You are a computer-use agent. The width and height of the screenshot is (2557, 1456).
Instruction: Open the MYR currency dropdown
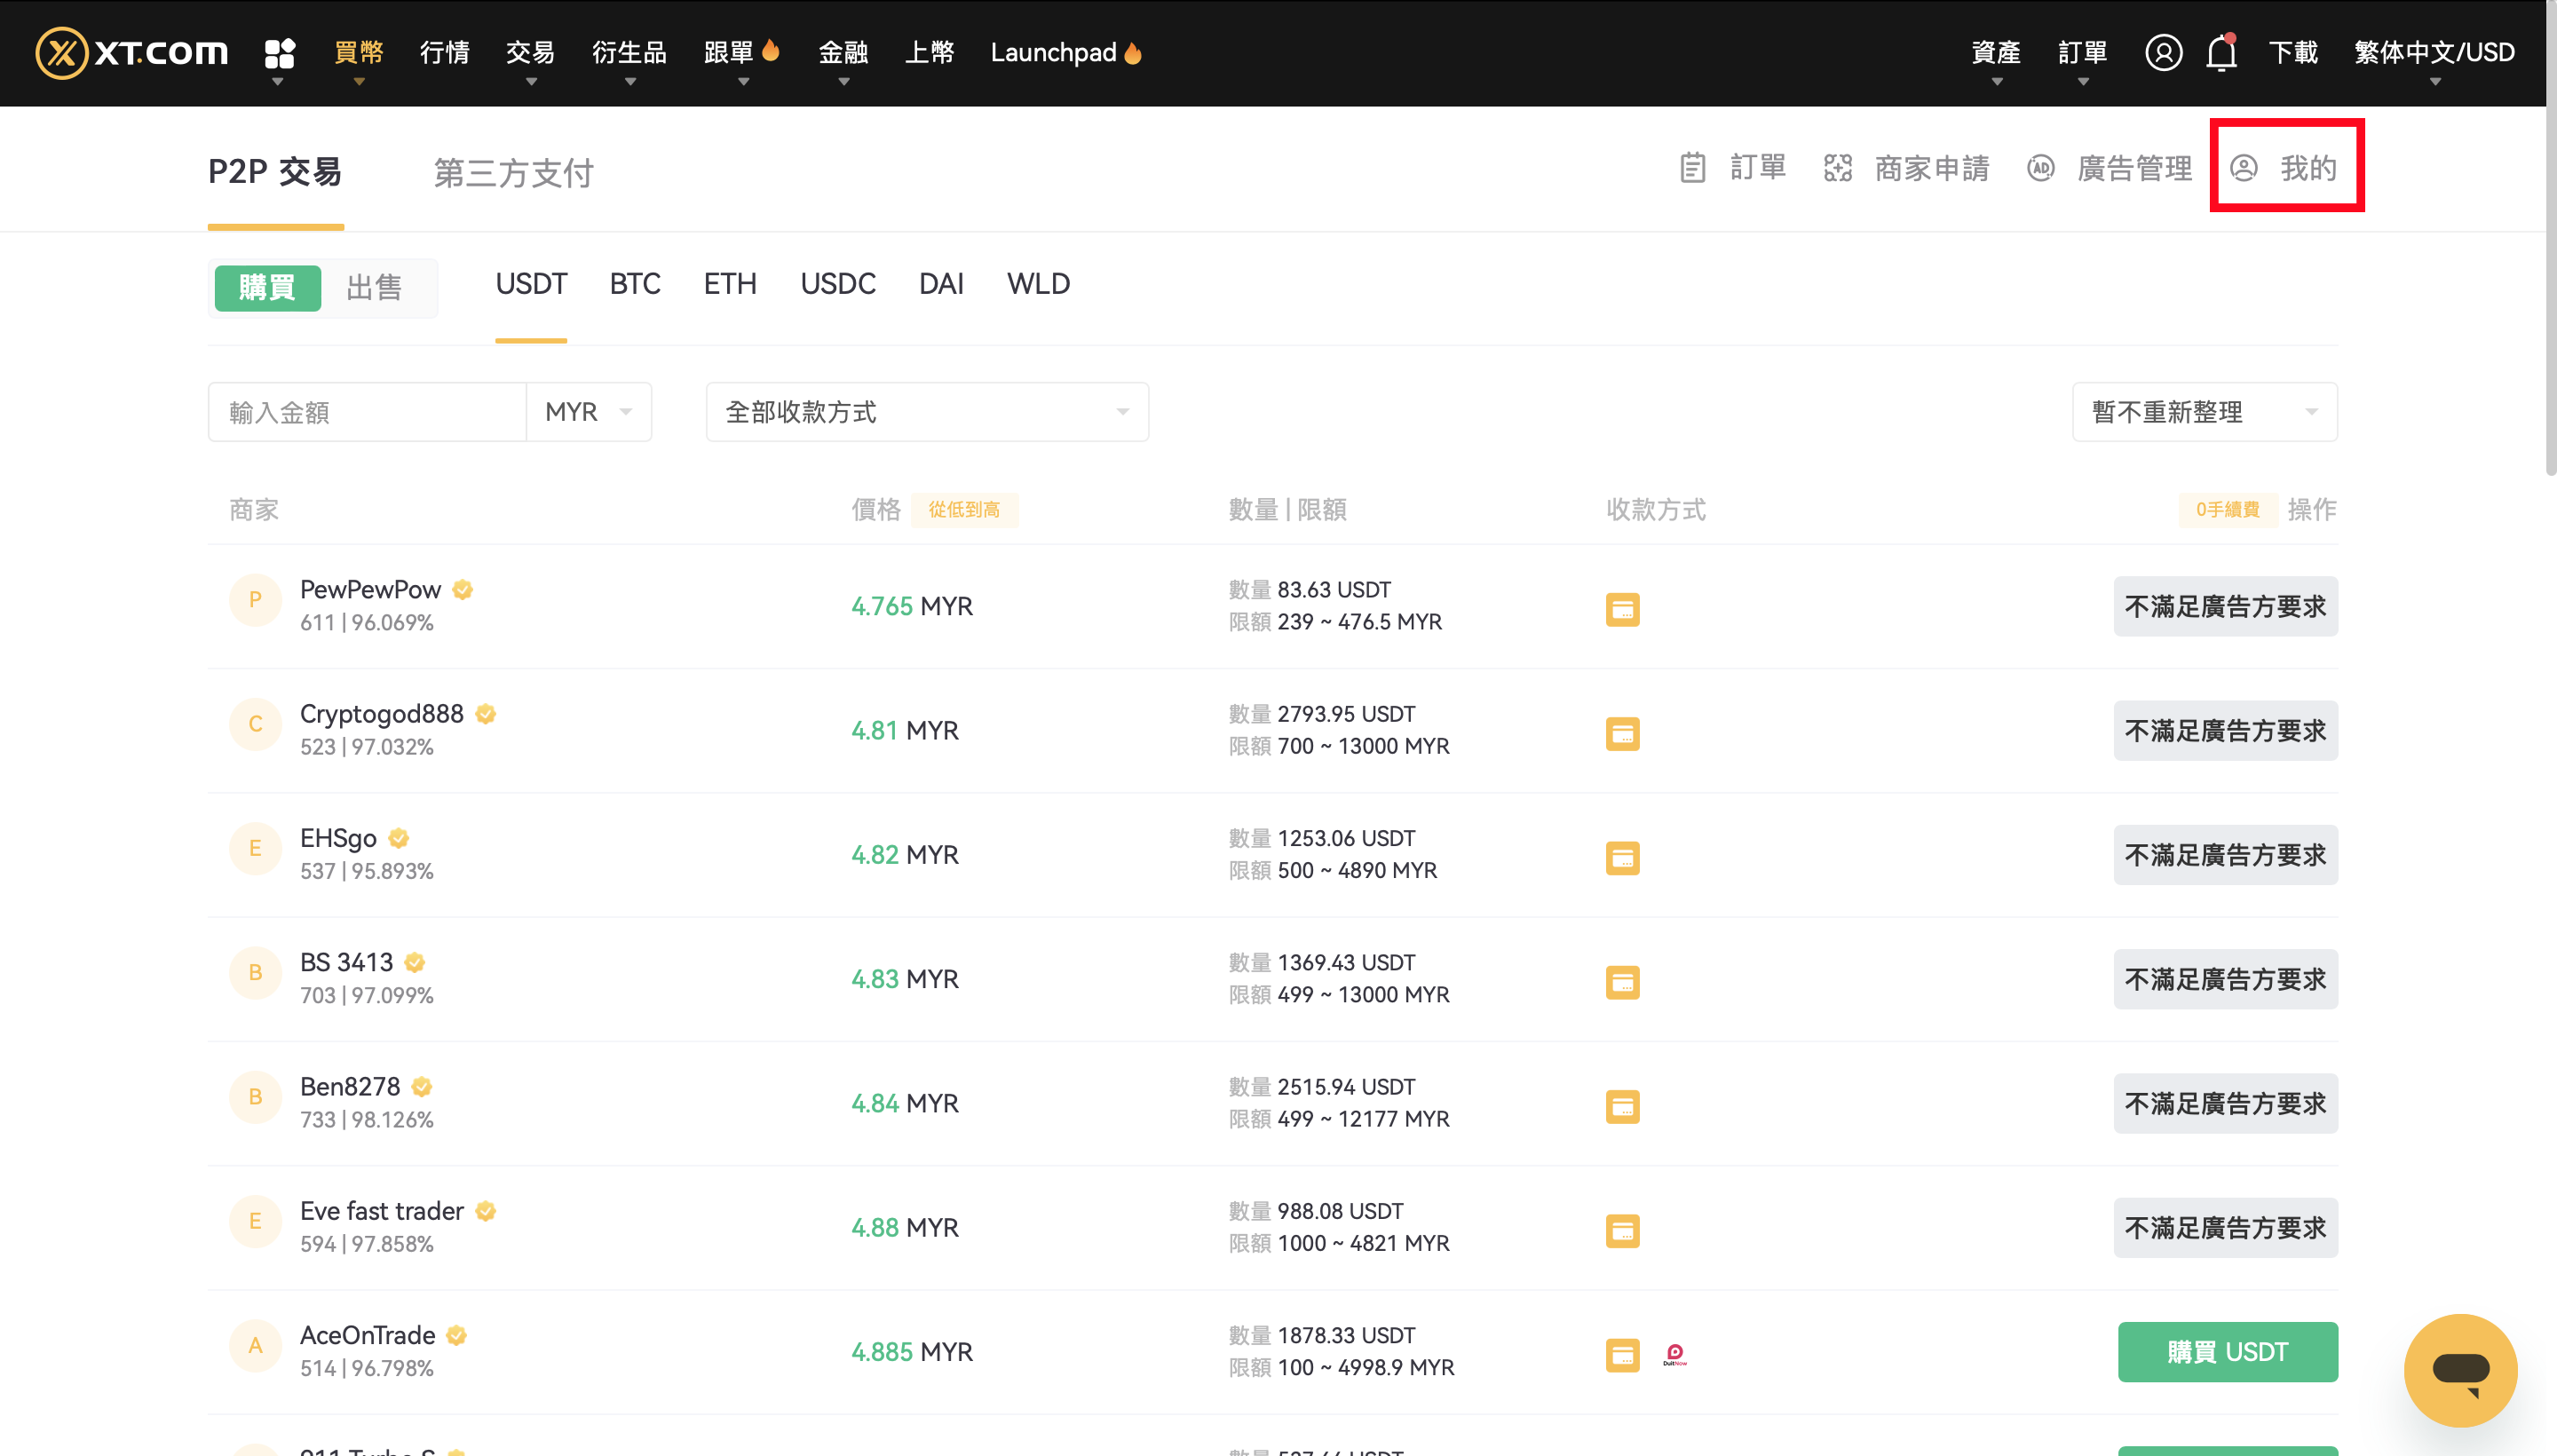tap(588, 412)
